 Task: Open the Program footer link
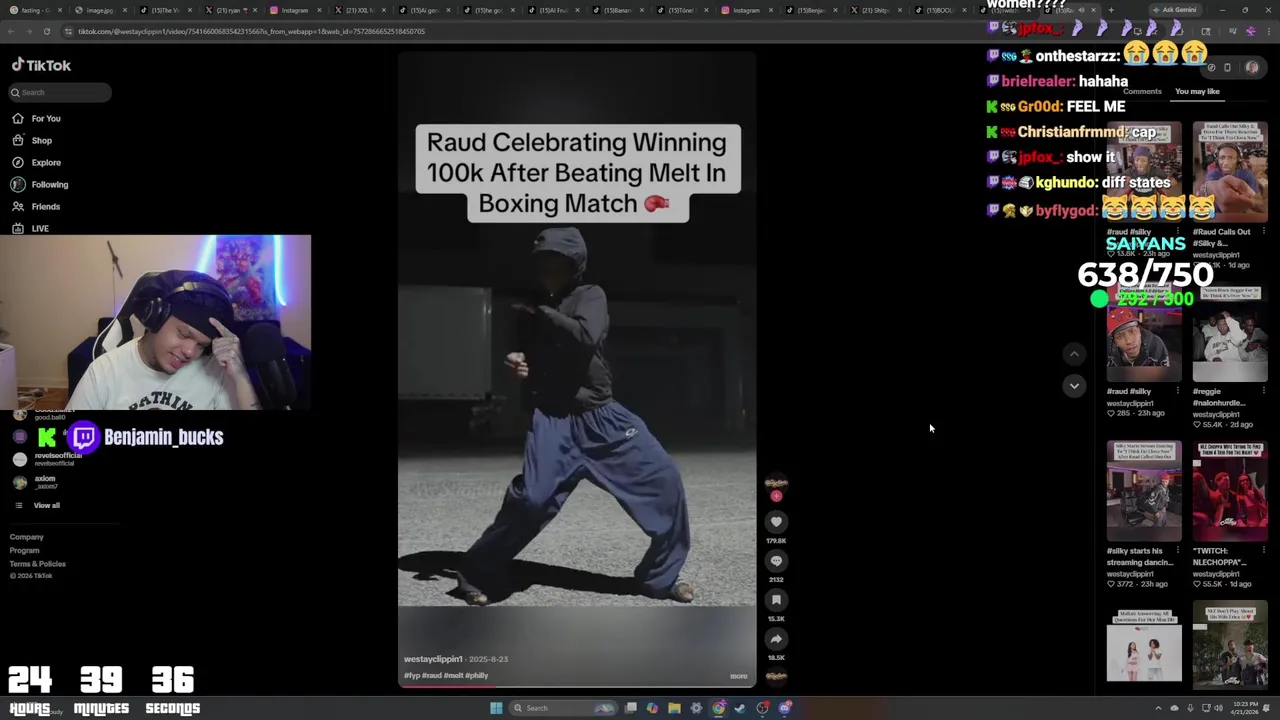pyautogui.click(x=25, y=550)
